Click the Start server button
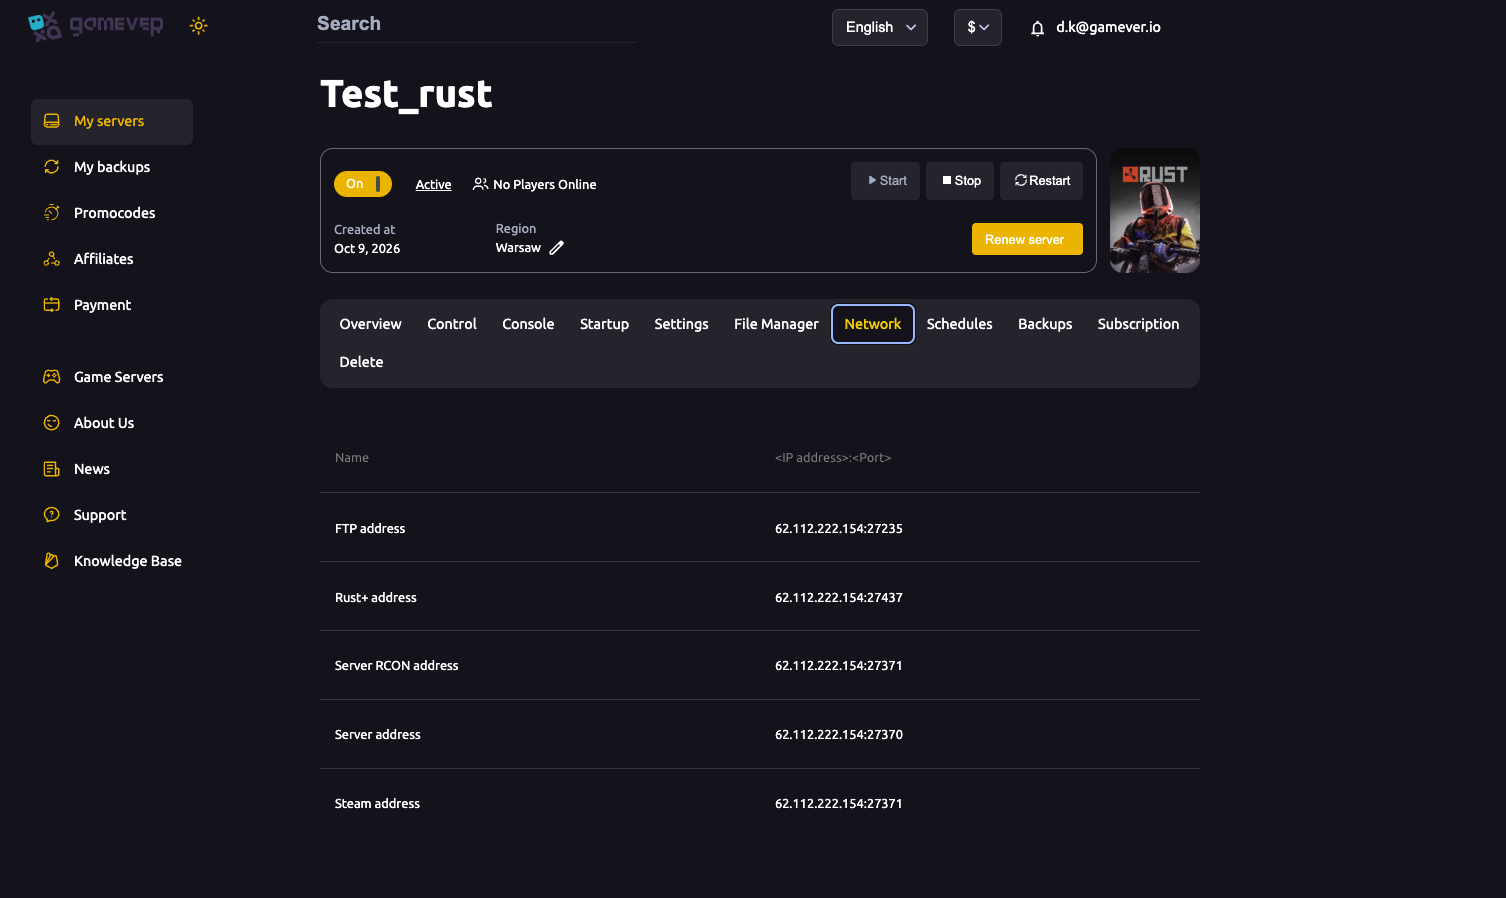1506x898 pixels. point(886,181)
